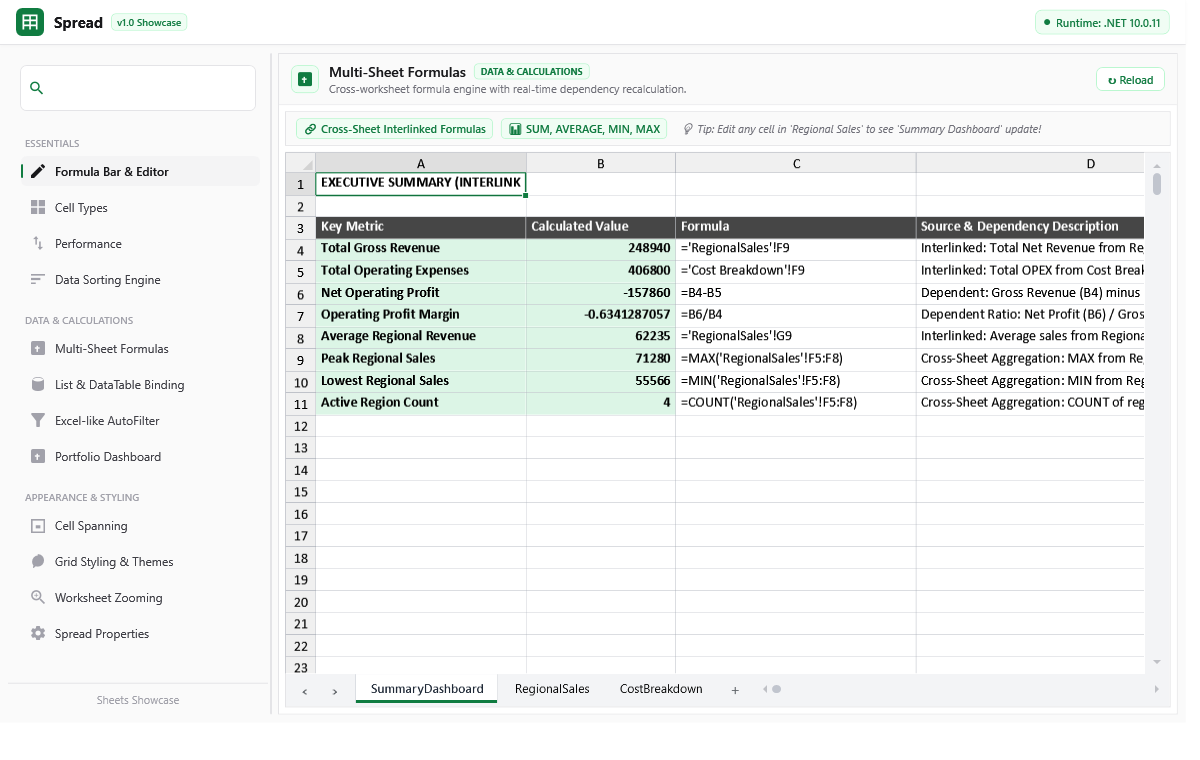Click the Cross-Sheet Interlinked Formulas chip
1200x760 pixels.
394,129
